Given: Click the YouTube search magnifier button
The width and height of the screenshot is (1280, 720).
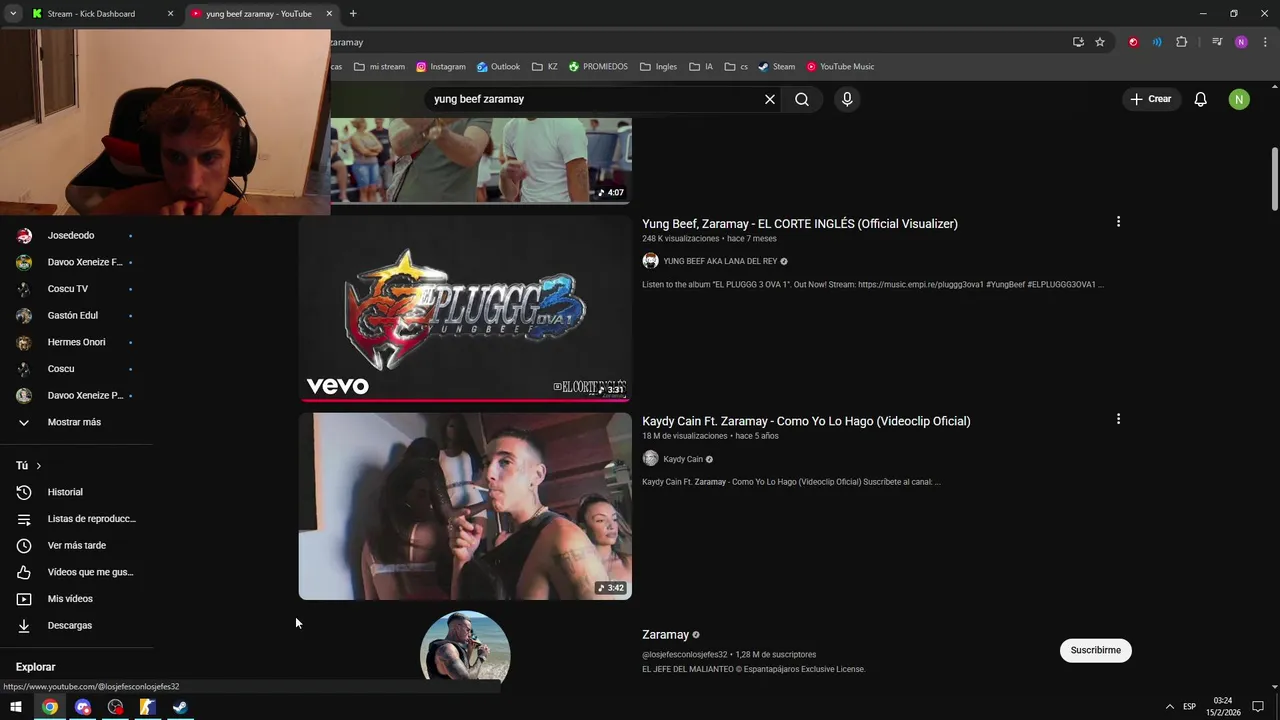Looking at the screenshot, I should (802, 99).
